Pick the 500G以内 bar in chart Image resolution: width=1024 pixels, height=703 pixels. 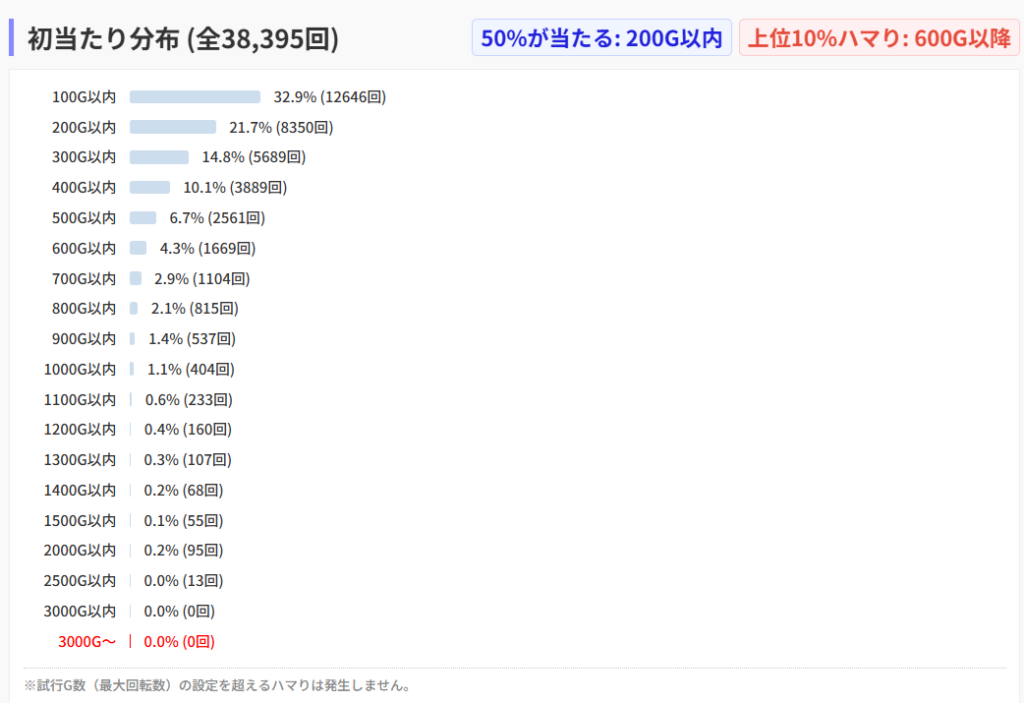point(143,218)
